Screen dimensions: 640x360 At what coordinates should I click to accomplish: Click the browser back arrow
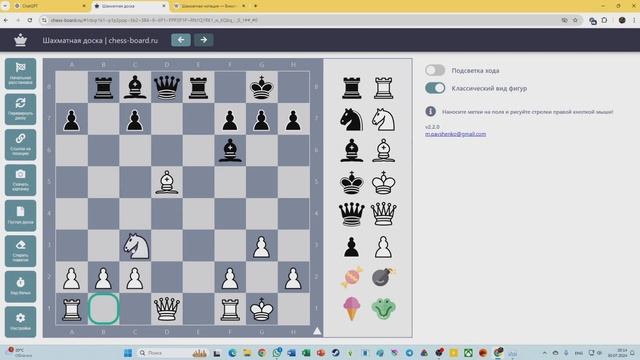tap(6, 20)
